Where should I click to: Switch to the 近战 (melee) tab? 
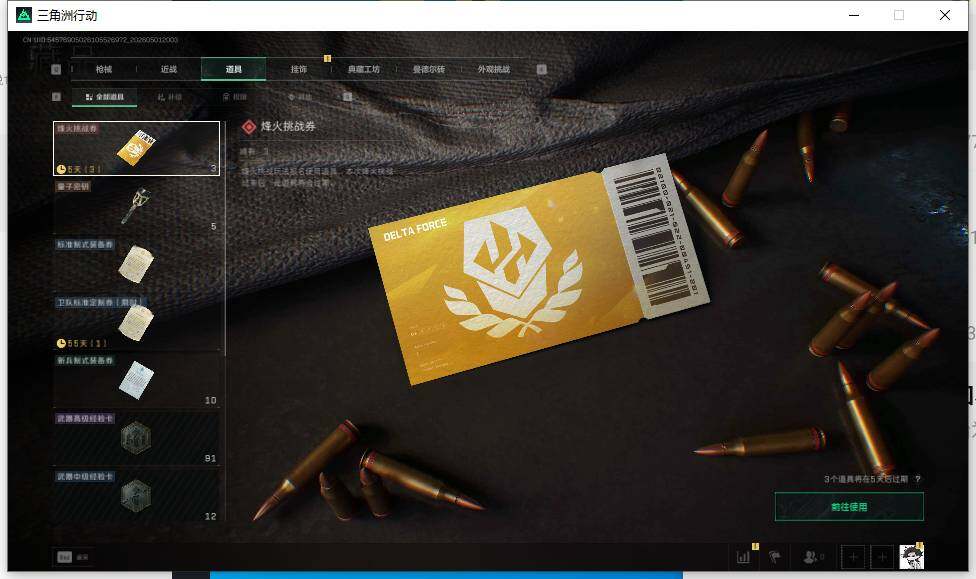coord(169,69)
